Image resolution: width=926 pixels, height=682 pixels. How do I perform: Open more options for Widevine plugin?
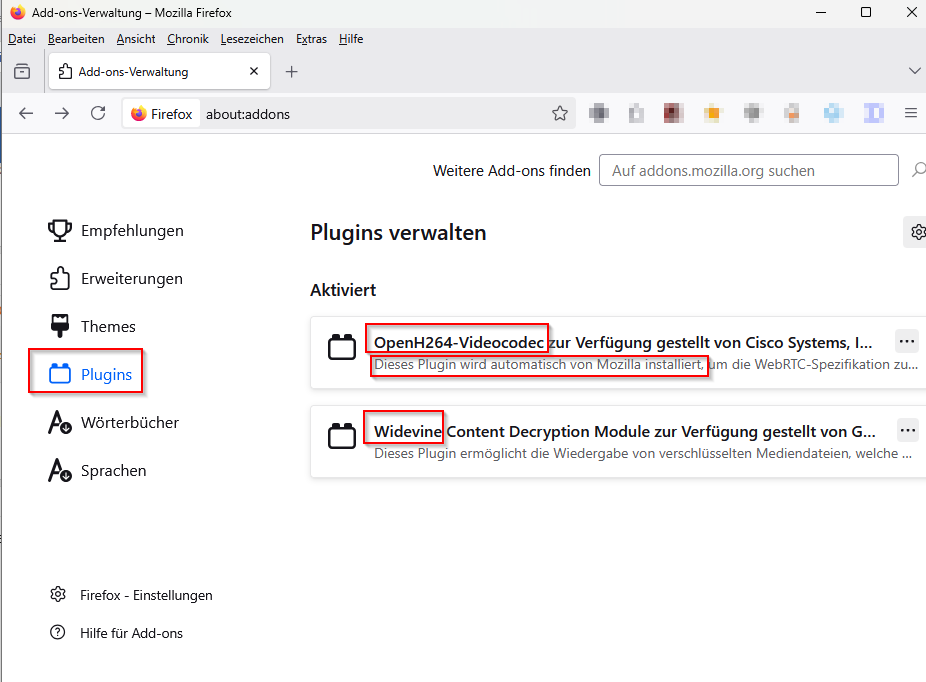pyautogui.click(x=907, y=430)
